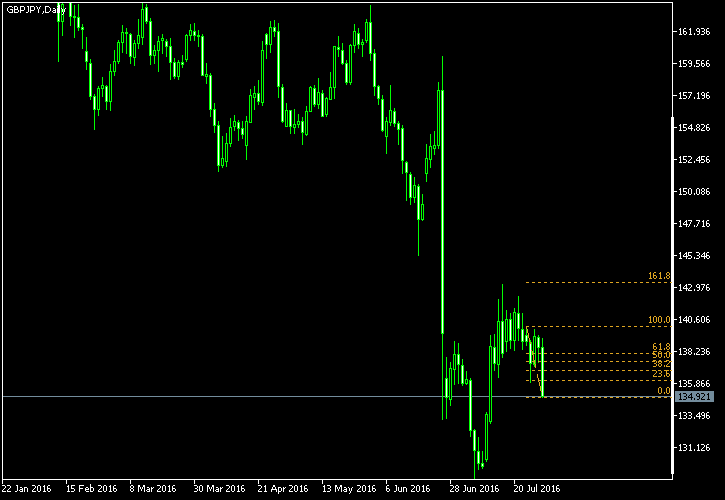Click the 157.196 price axis value

tap(694, 96)
